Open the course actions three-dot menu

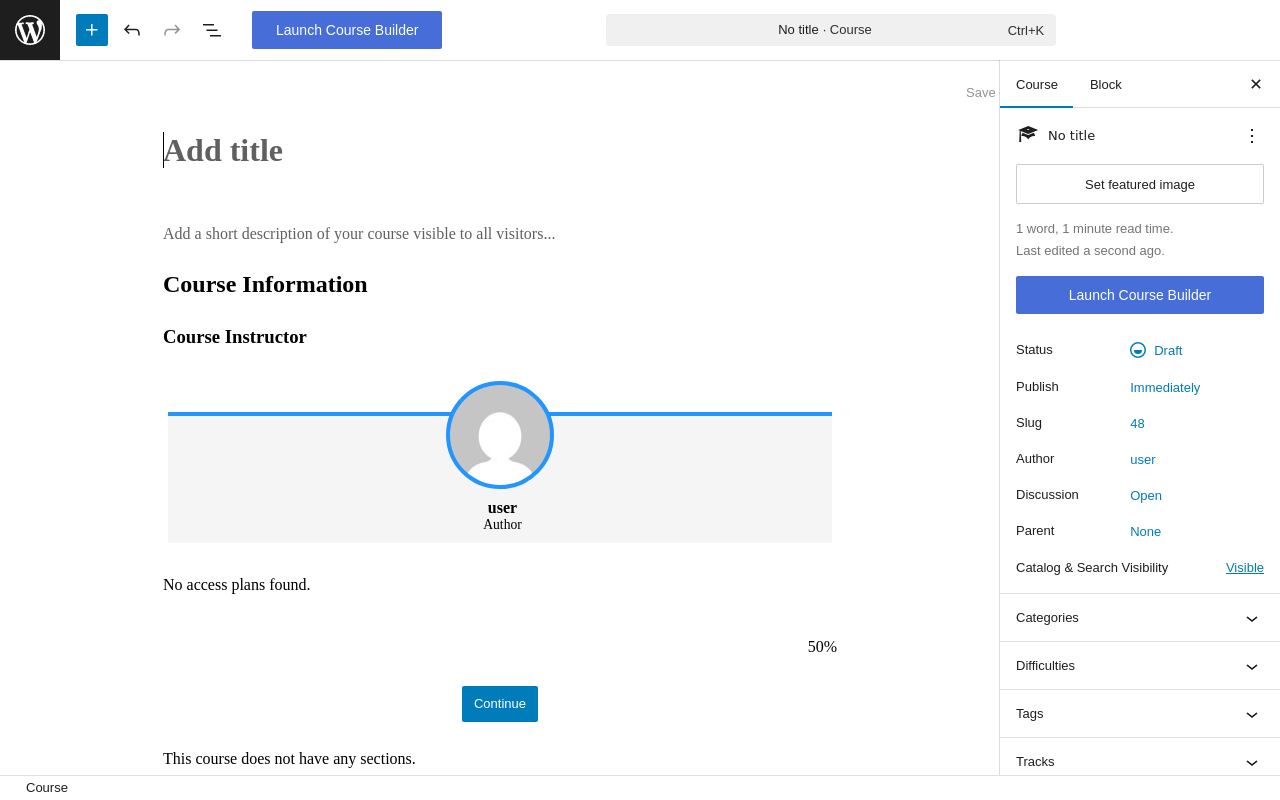(x=1252, y=136)
